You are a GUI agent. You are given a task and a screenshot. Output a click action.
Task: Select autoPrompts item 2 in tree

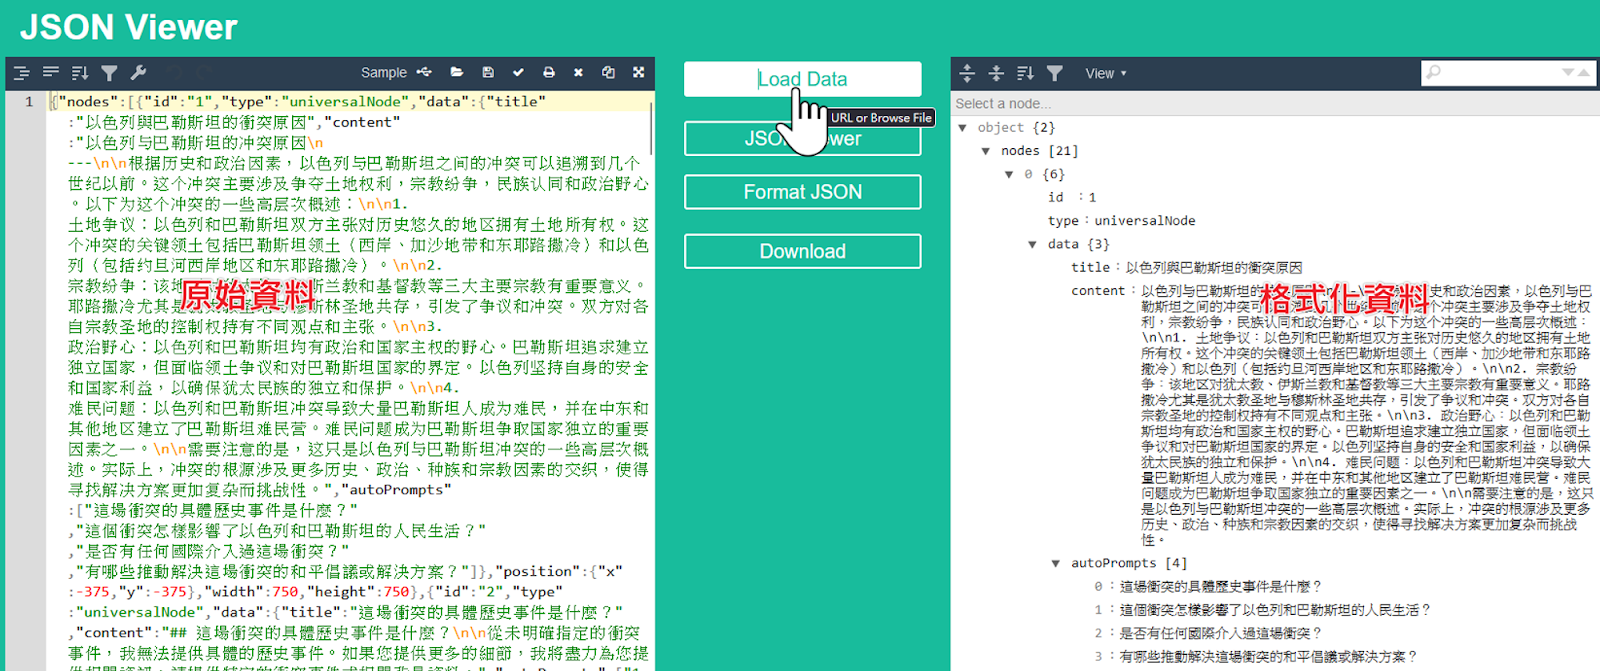click(x=1208, y=633)
